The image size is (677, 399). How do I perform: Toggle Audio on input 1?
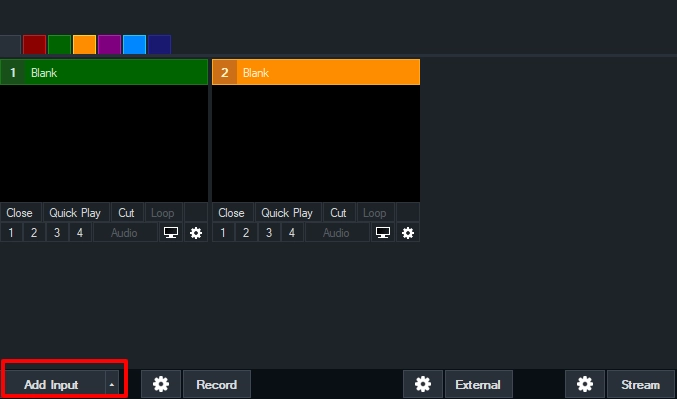[x=125, y=233]
